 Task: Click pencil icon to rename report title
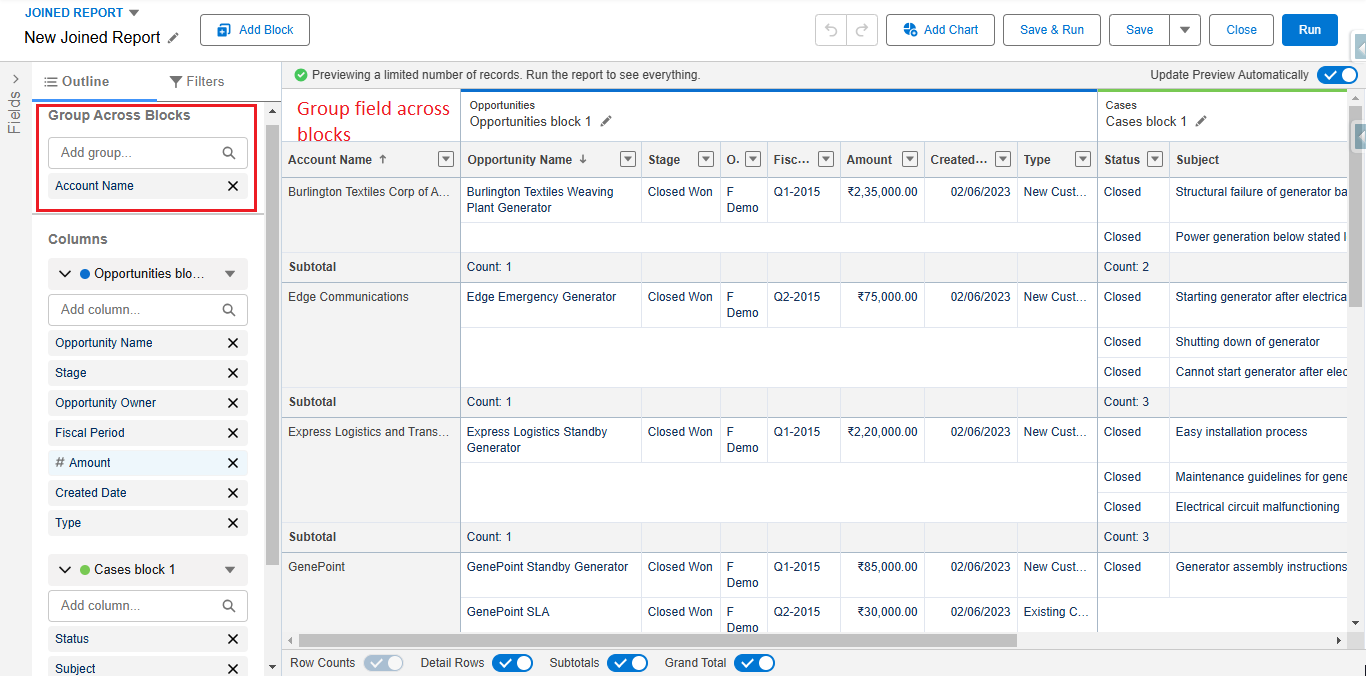tap(174, 38)
